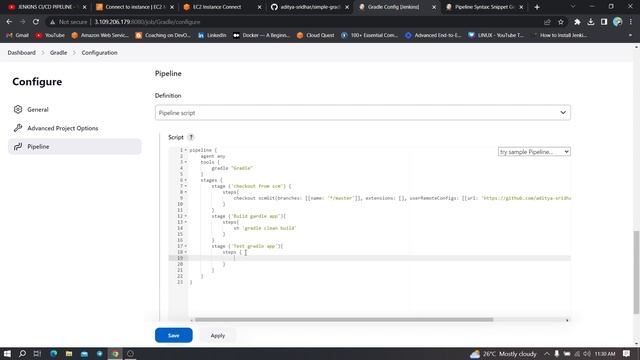Collapse the tools block at line 3
The height and width of the screenshot is (360, 640).
186,162
